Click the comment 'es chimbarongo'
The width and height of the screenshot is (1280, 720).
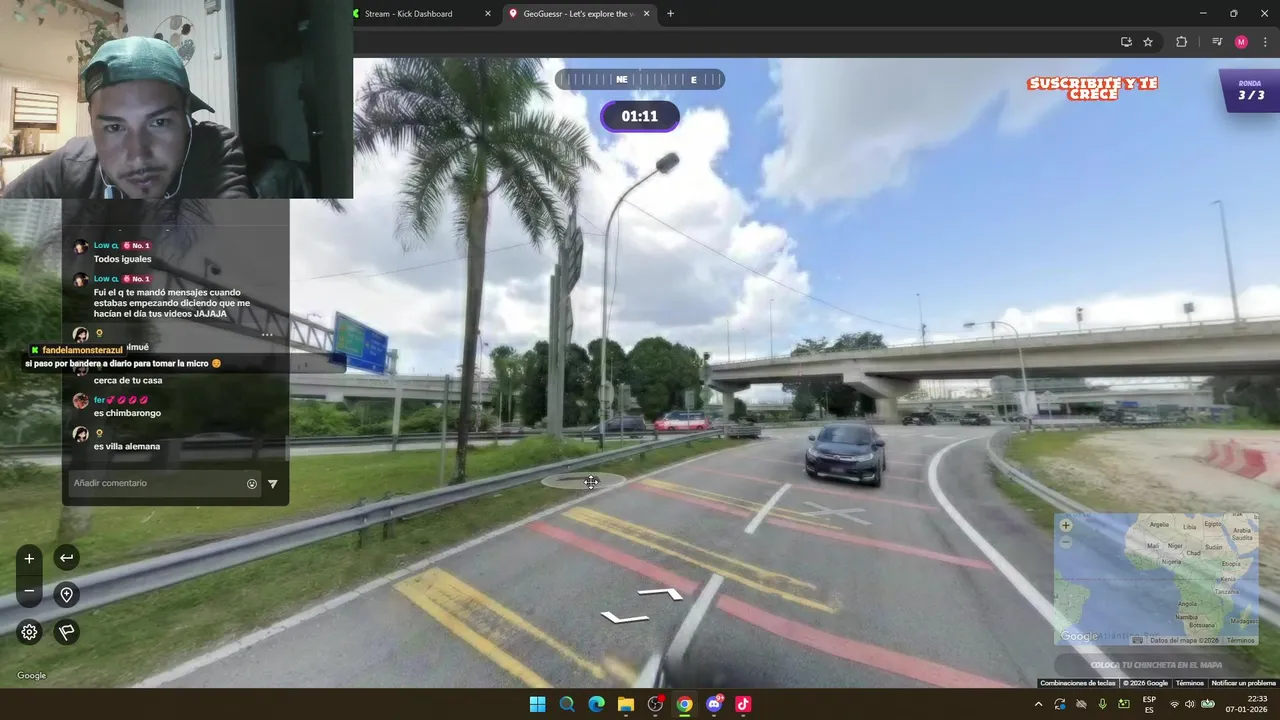click(127, 413)
